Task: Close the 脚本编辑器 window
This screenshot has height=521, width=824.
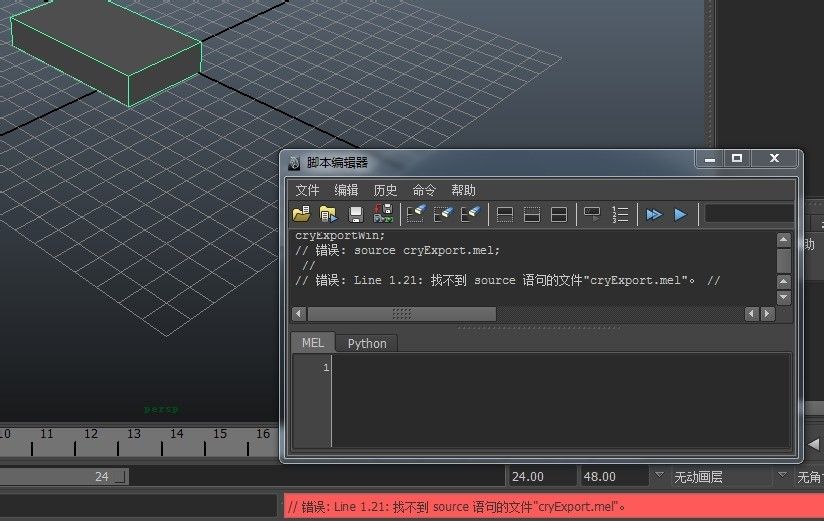Action: pos(774,158)
